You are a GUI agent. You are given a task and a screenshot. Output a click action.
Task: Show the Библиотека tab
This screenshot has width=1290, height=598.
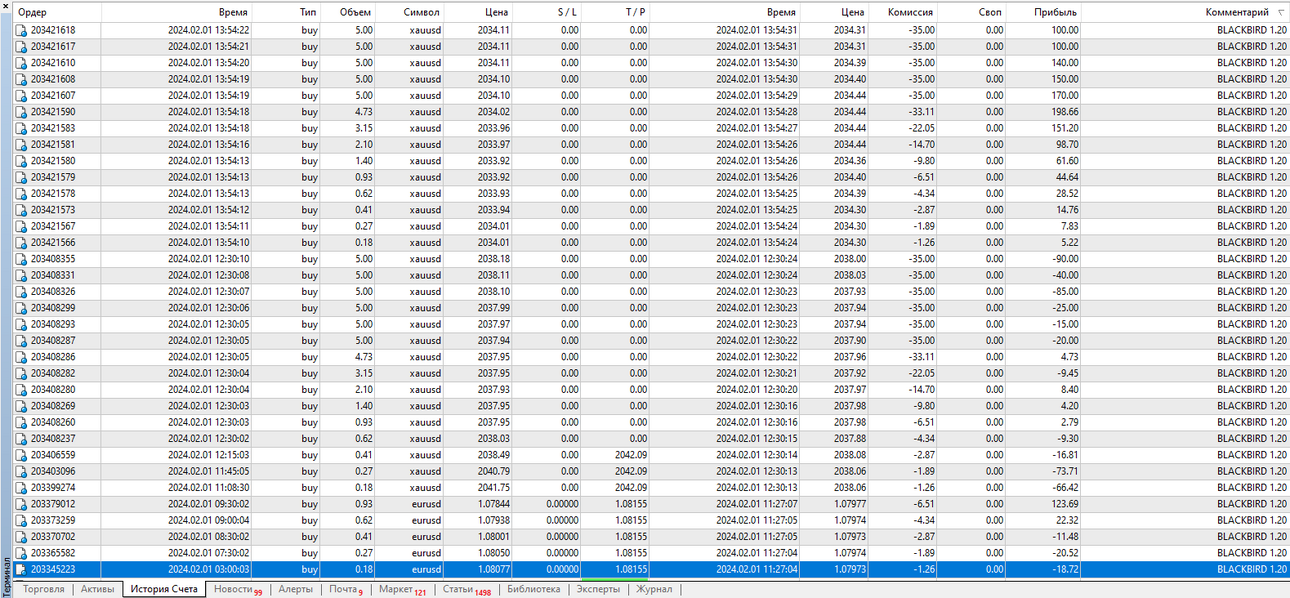tap(534, 589)
